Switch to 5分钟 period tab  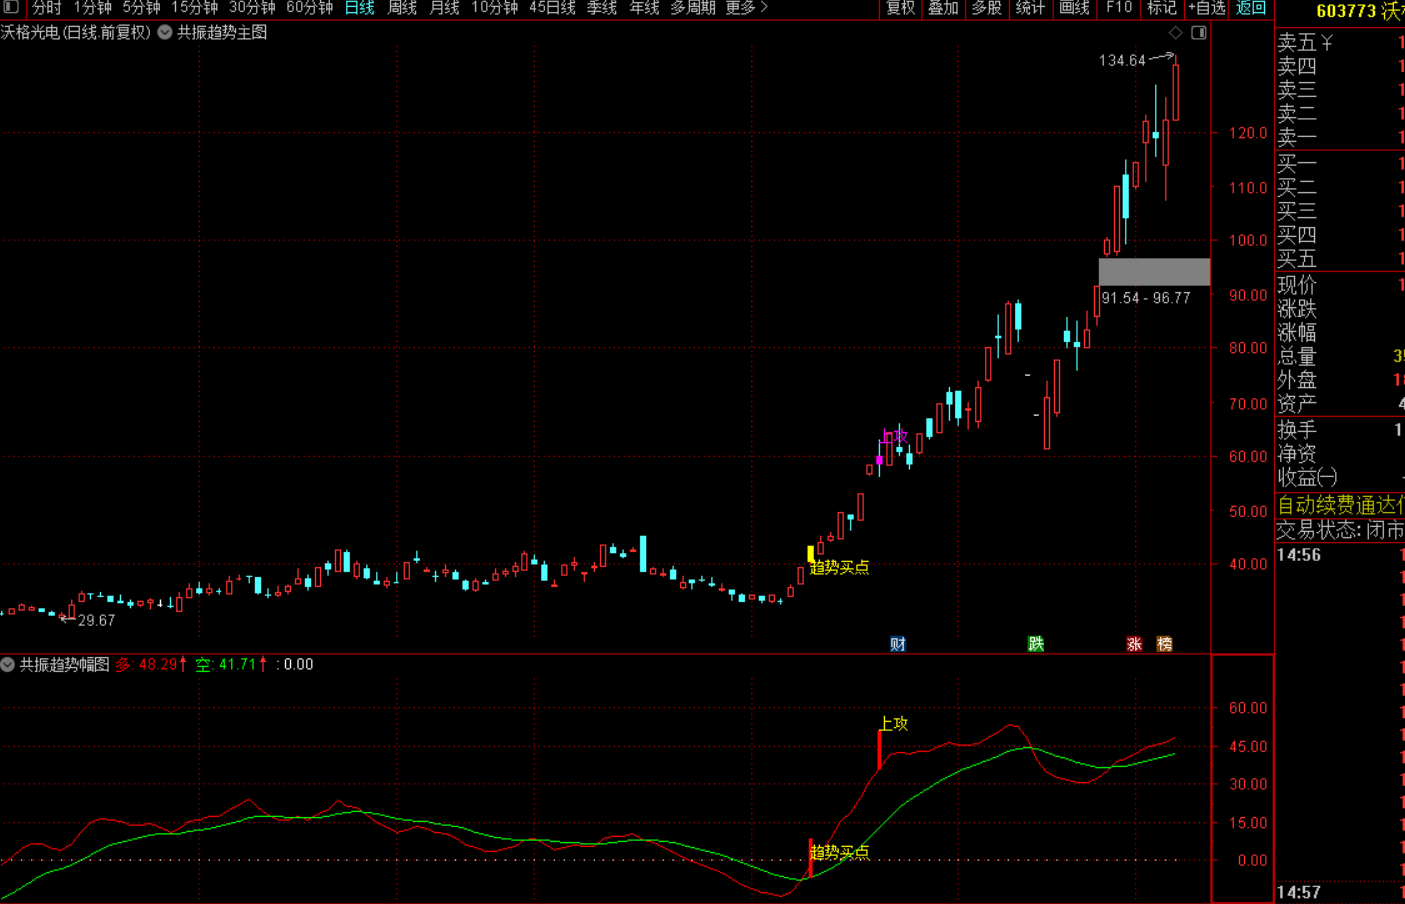click(141, 8)
